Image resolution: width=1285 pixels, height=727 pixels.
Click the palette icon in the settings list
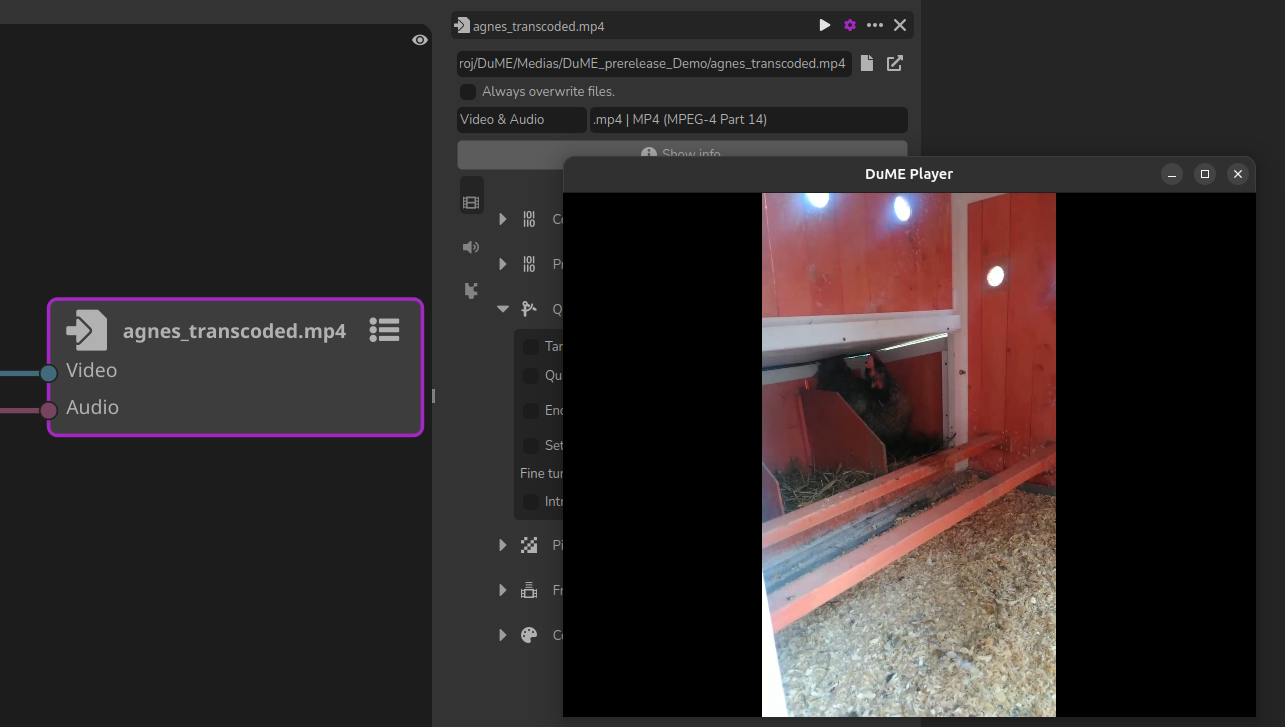(x=529, y=635)
